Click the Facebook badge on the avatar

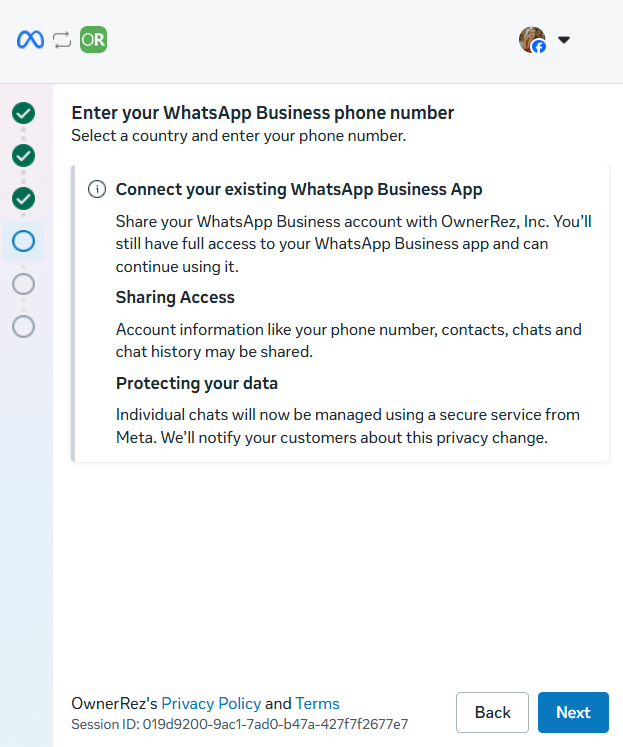(539, 47)
